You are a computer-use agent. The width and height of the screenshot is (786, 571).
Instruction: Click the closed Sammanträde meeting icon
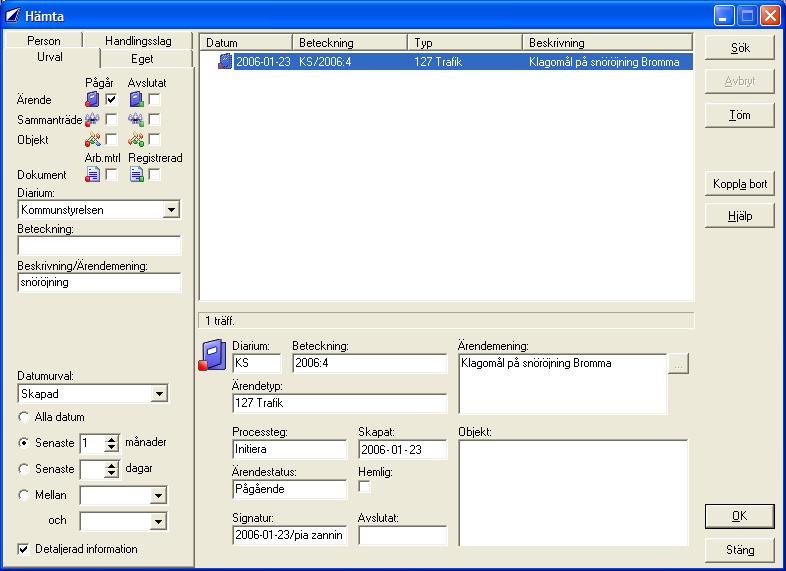tap(136, 119)
